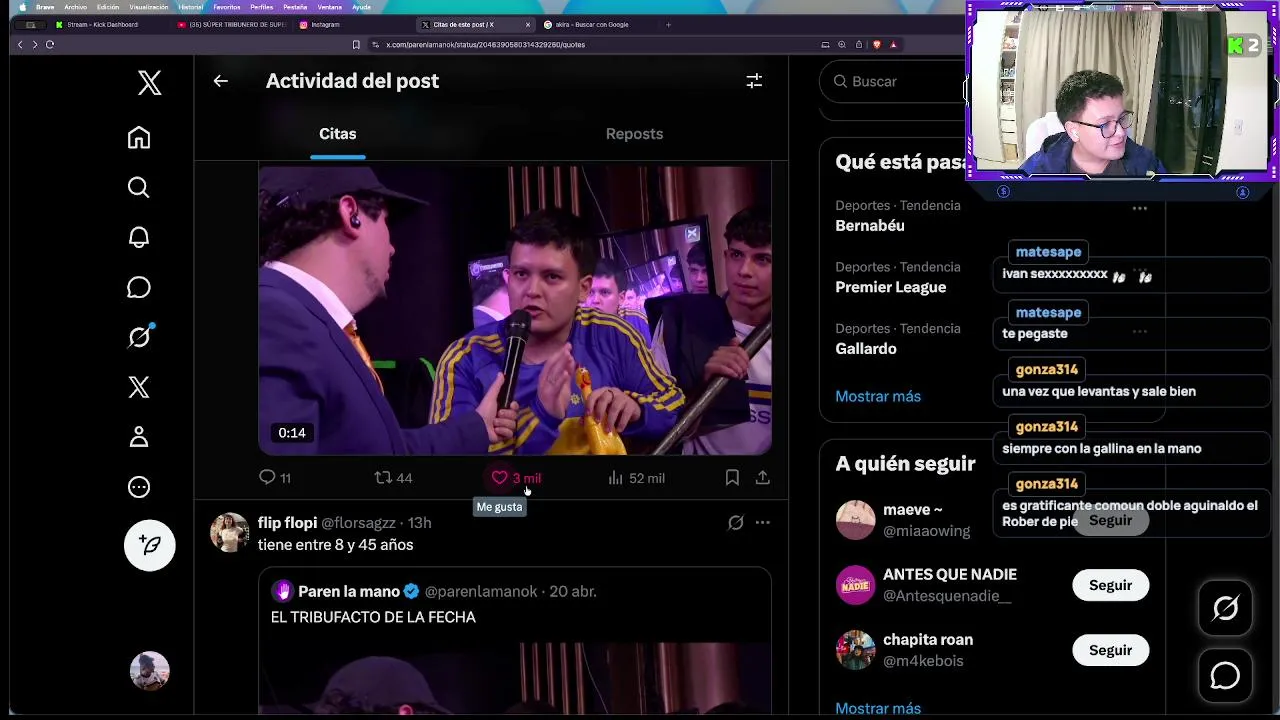
Task: Switch to SÚPER TRIBUNERO YouTube tab
Action: point(230,24)
